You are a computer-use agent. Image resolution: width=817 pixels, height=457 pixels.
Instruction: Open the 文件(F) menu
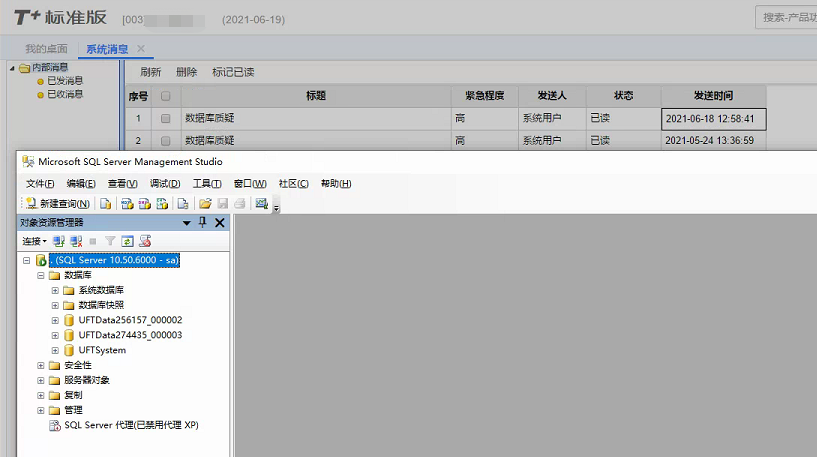click(x=40, y=184)
